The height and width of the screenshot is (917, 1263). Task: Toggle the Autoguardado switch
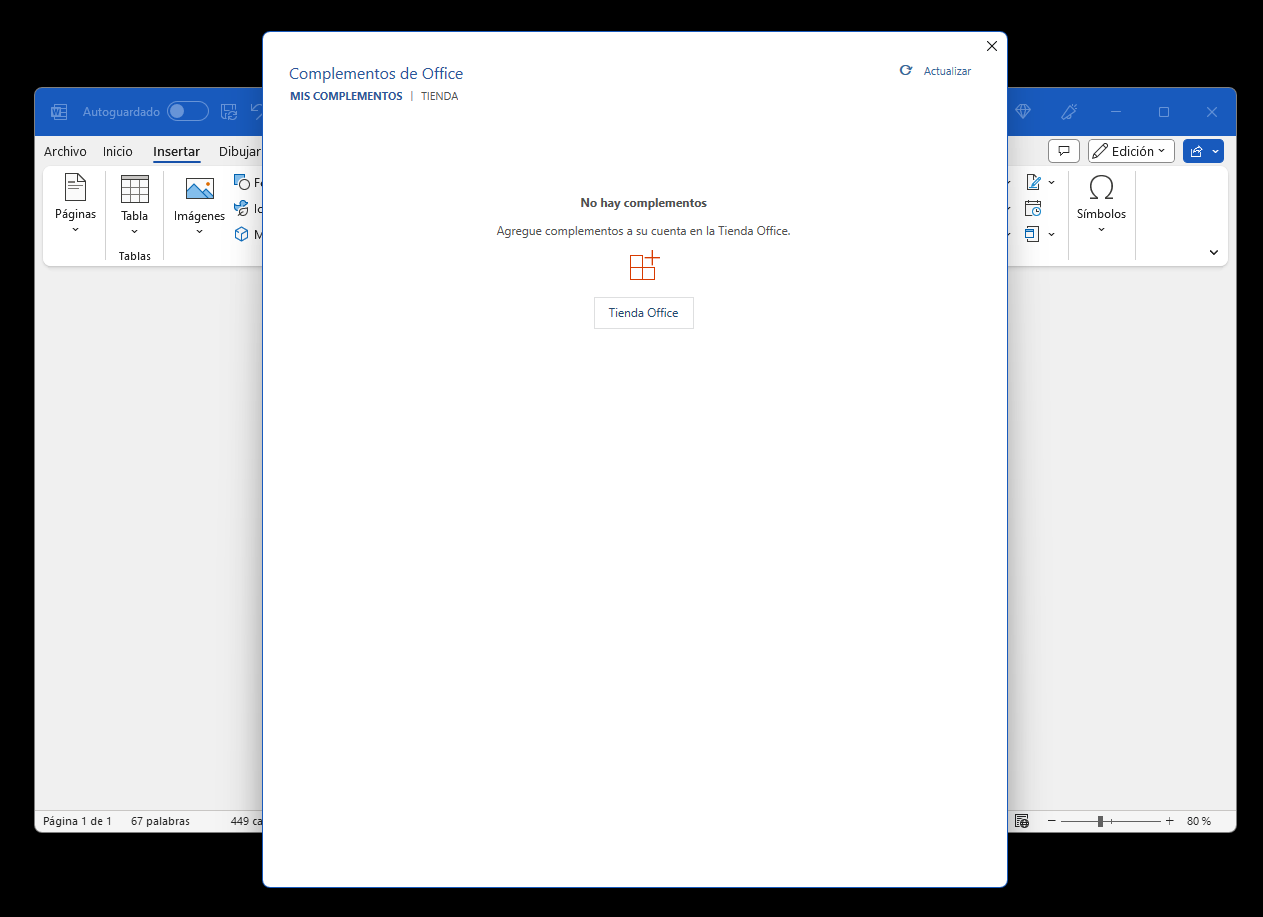coord(188,112)
